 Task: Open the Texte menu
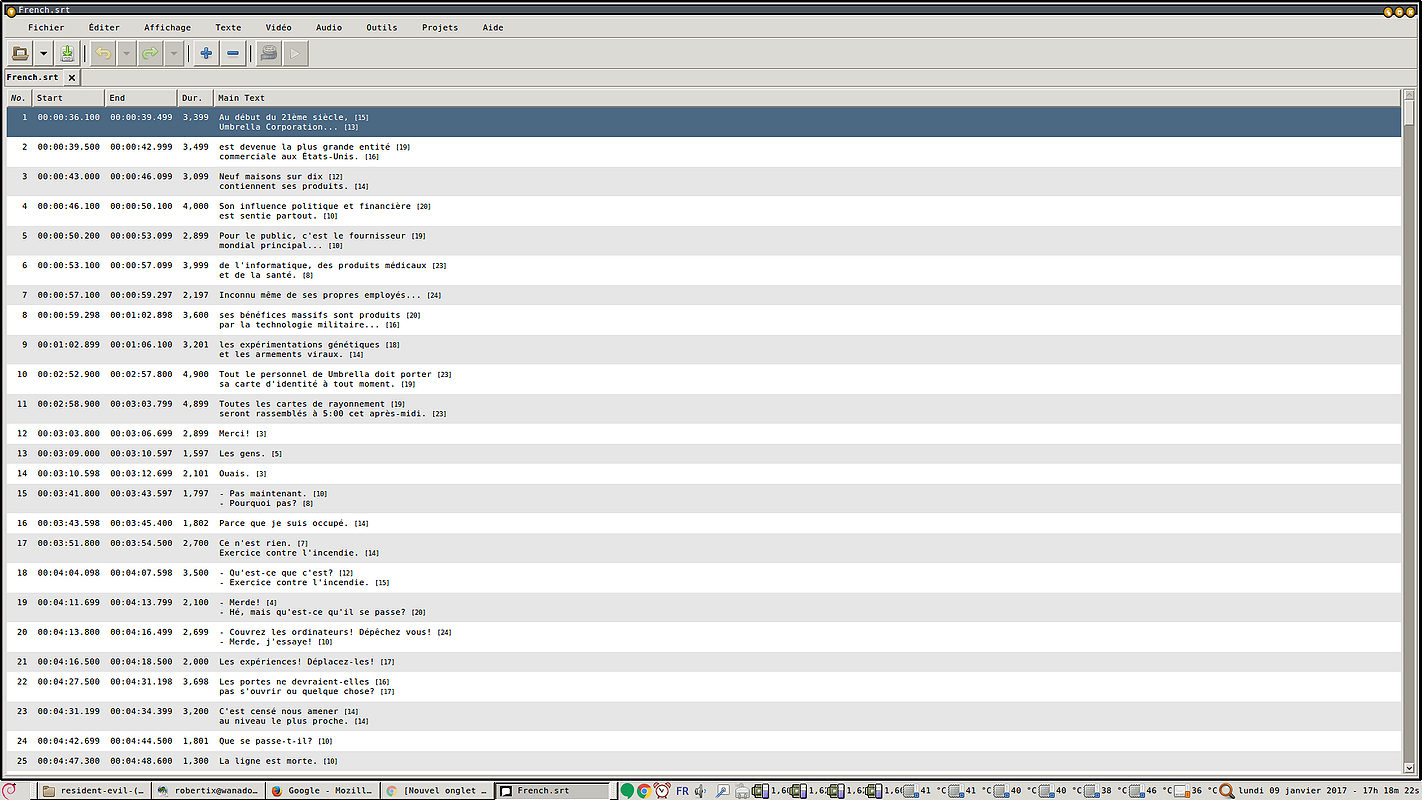coord(228,28)
